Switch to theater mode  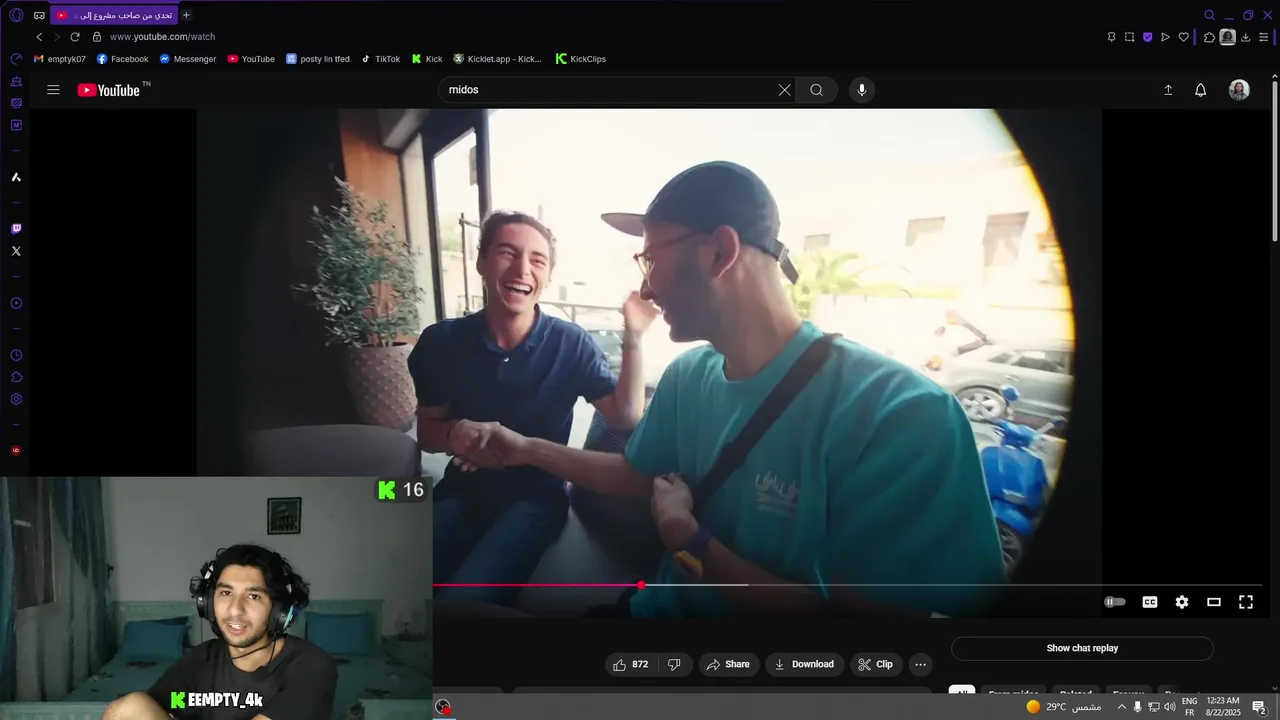click(x=1214, y=602)
